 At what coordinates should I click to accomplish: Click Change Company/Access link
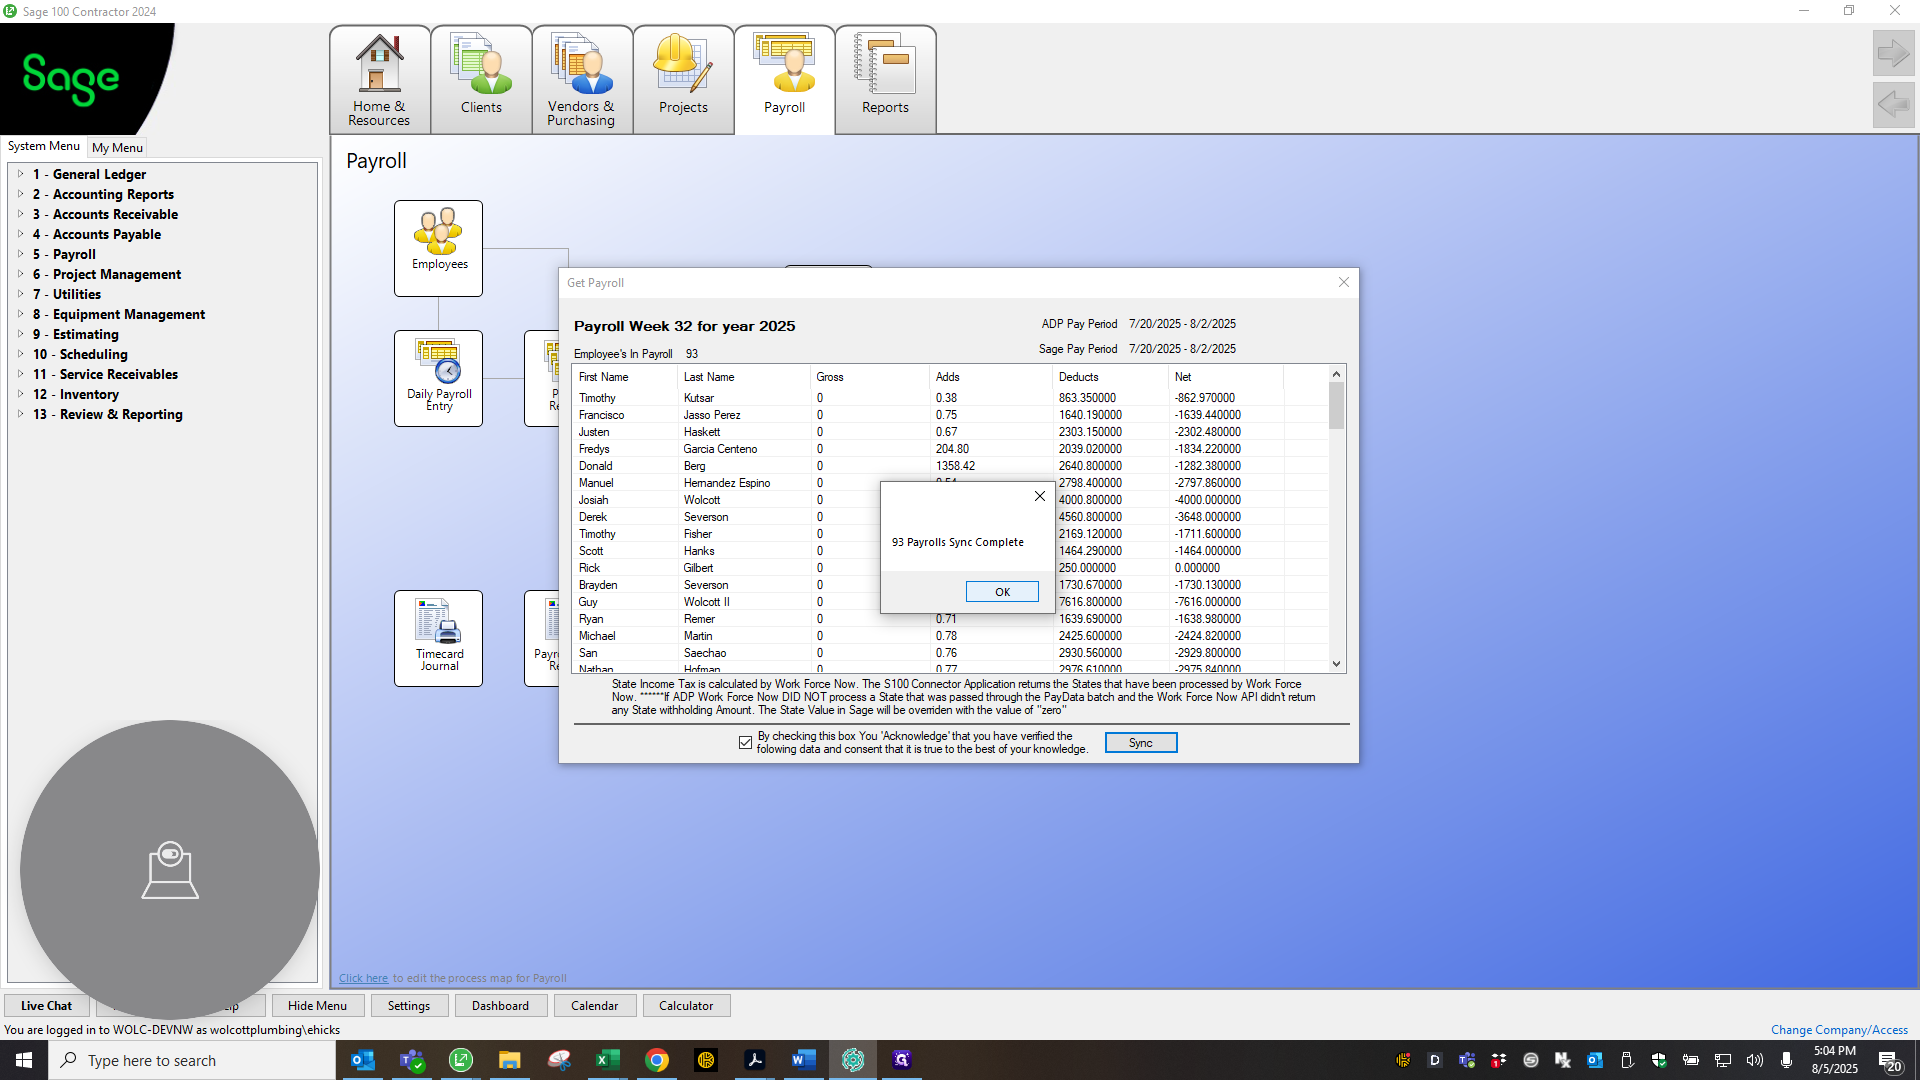tap(1839, 1030)
